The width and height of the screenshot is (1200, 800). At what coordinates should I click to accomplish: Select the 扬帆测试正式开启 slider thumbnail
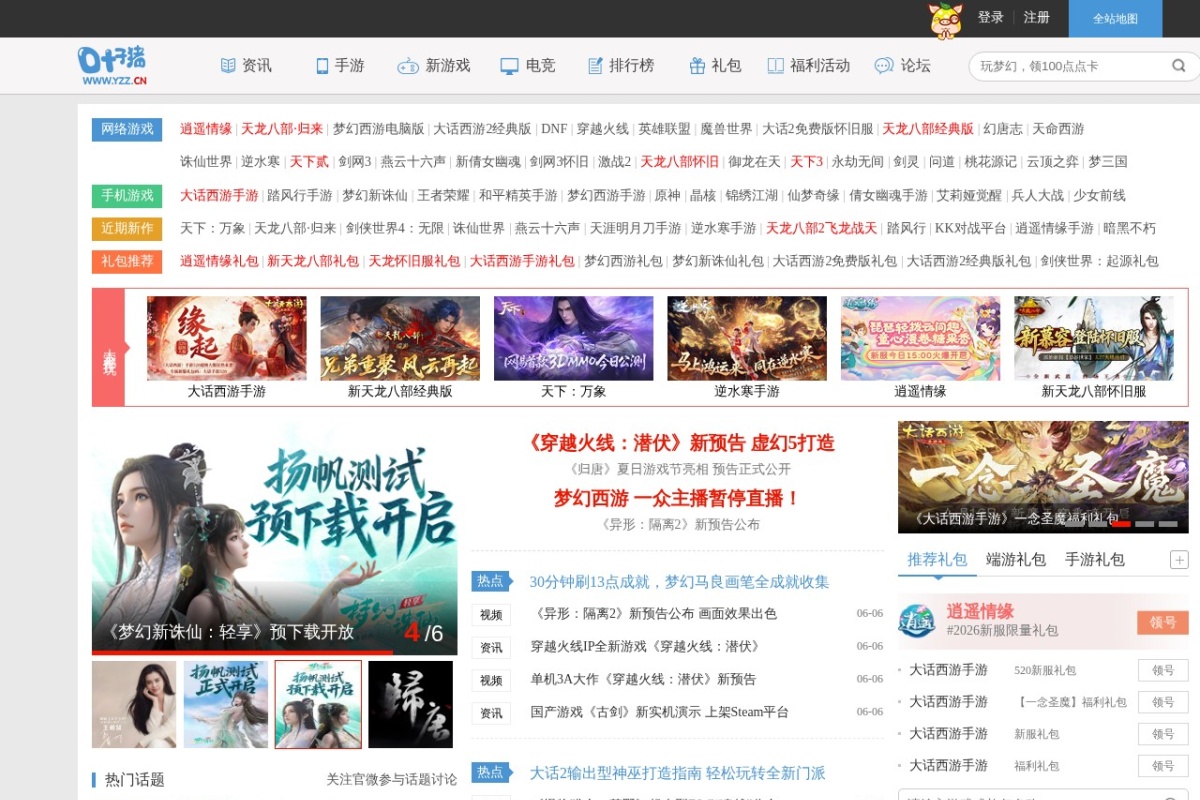[x=226, y=704]
